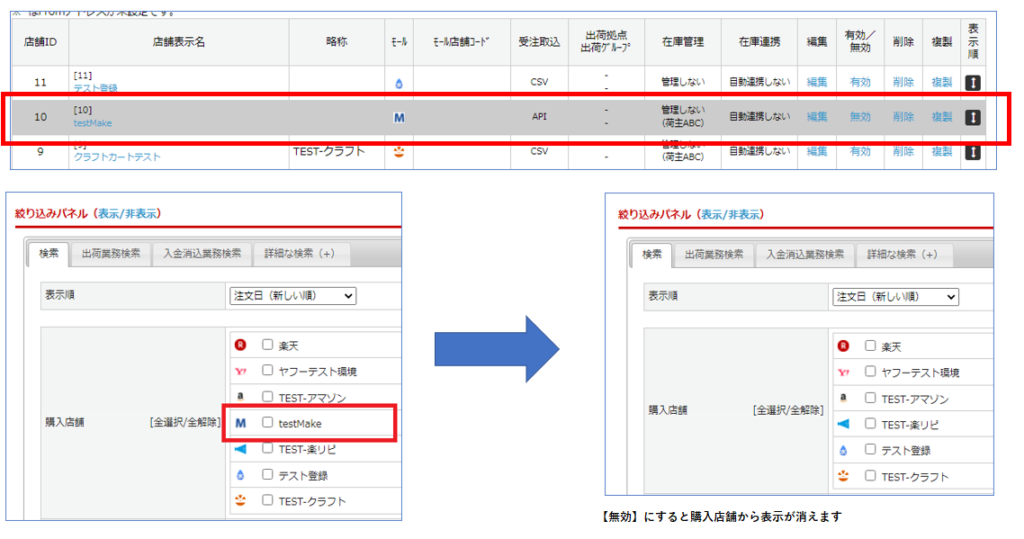1024x539 pixels.
Task: Click the red Rakuten icon in the left panel
Action: point(240,345)
